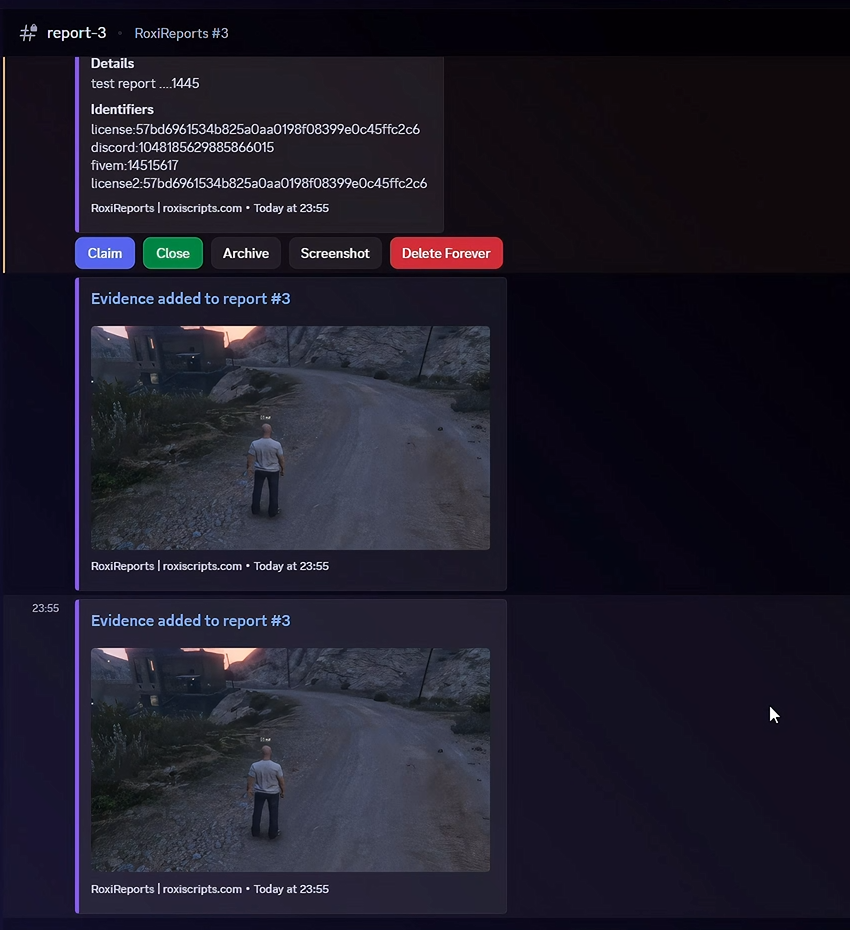Select the license: identifier line
This screenshot has height=930, width=850.
point(255,129)
